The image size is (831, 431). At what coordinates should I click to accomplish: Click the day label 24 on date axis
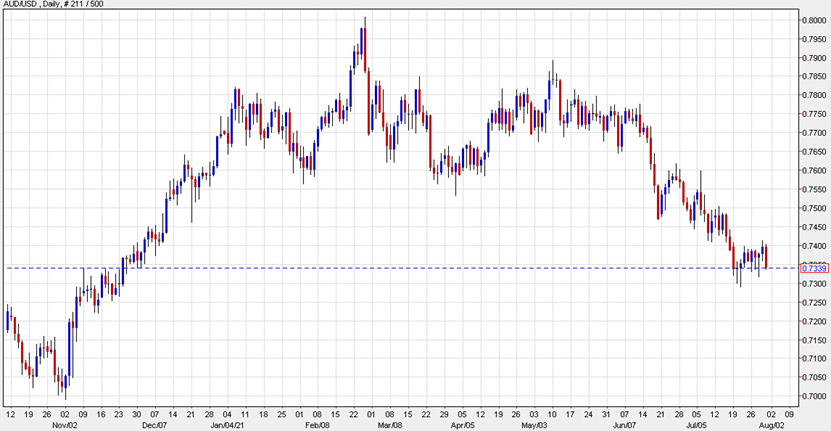click(x=588, y=415)
